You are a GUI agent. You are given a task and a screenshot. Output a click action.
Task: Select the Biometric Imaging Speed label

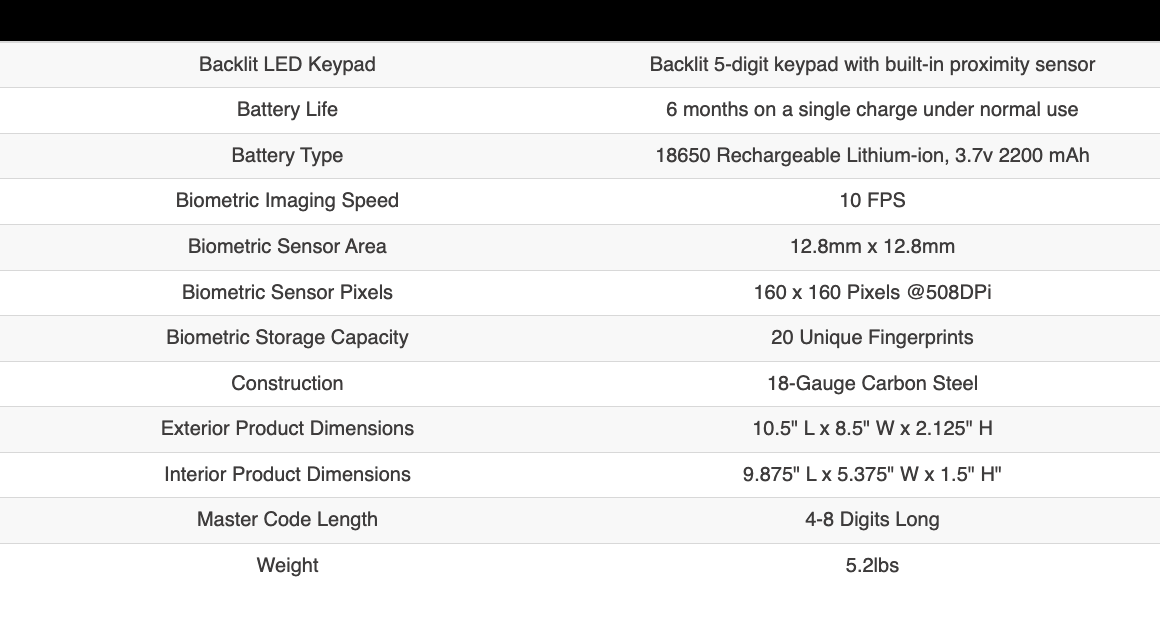(287, 200)
